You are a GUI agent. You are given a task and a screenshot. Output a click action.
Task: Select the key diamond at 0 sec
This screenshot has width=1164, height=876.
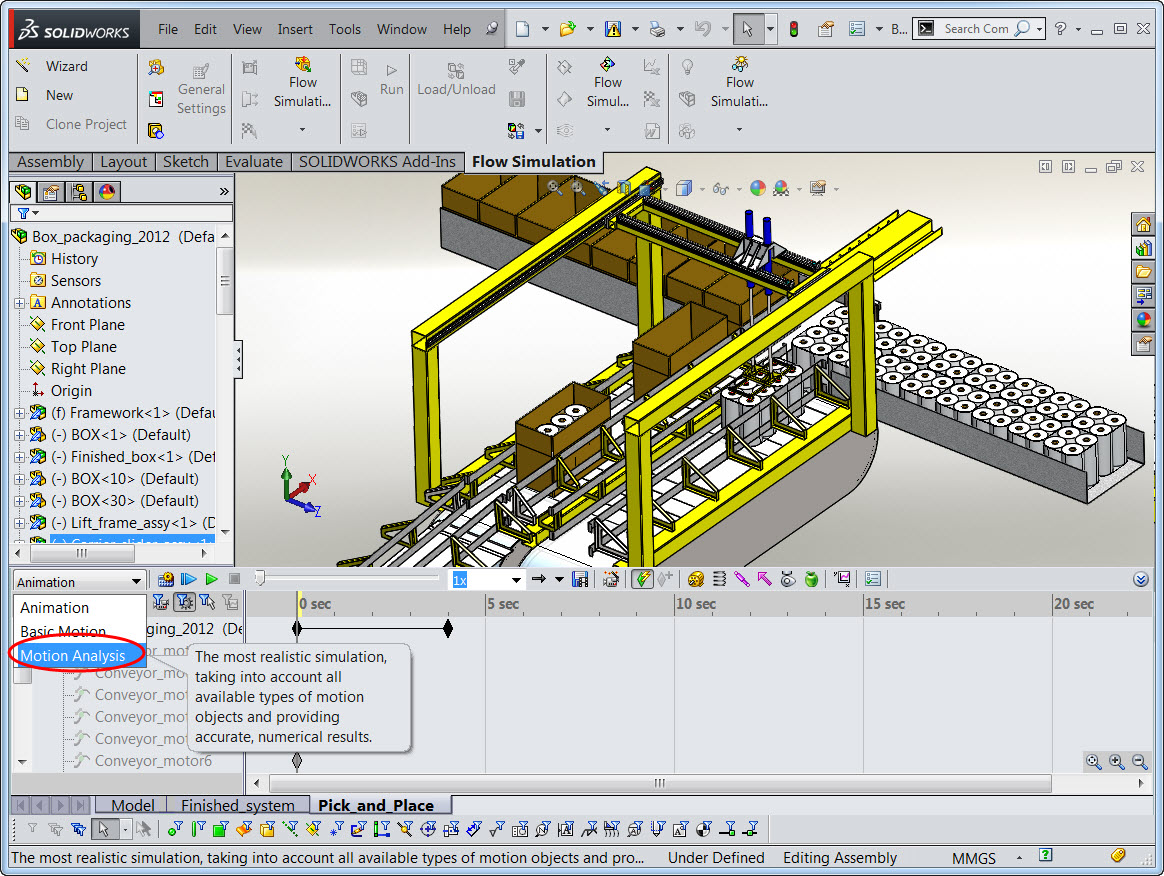point(296,628)
